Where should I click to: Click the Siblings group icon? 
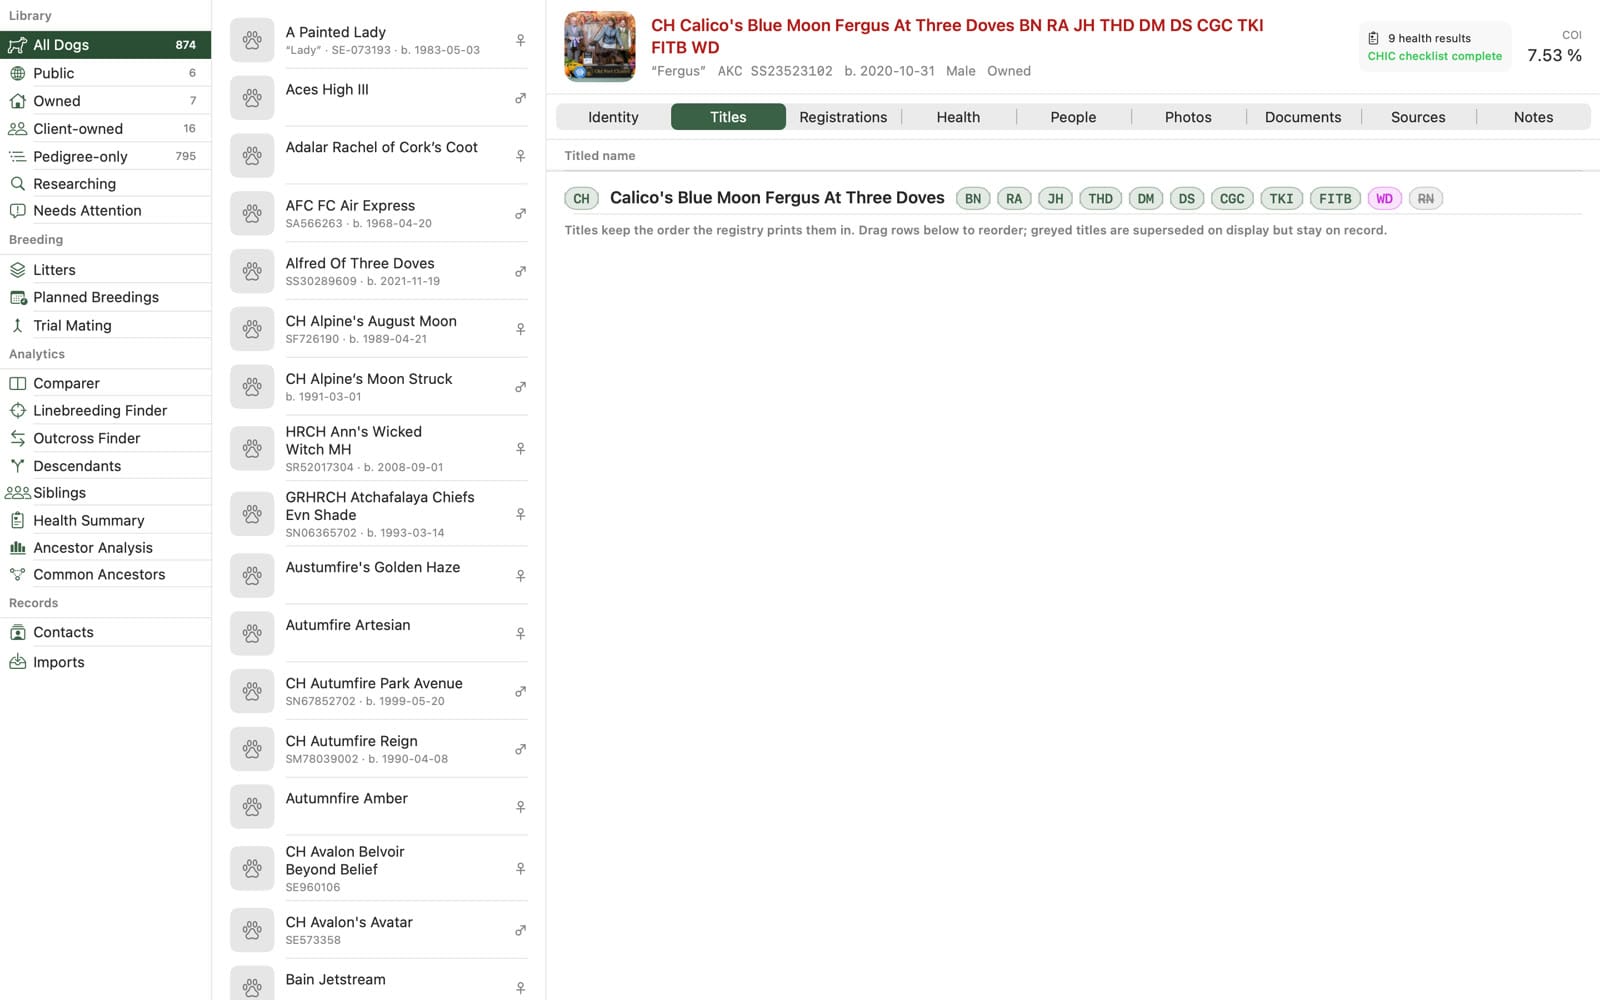(17, 493)
